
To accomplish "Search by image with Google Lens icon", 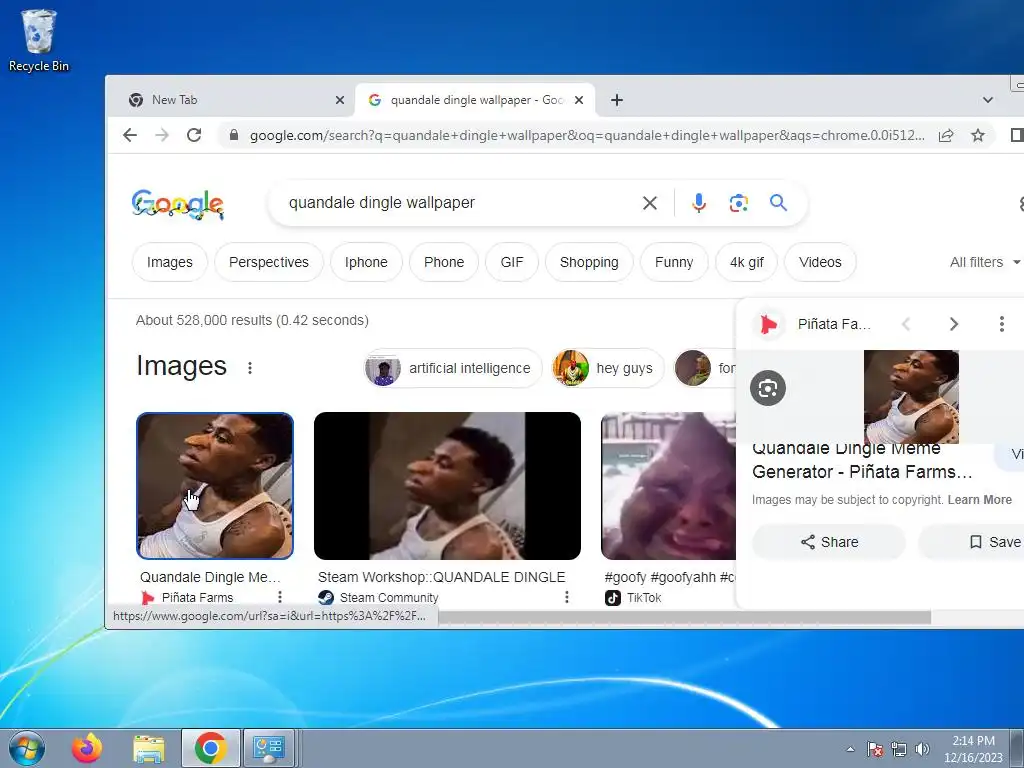I will click(x=739, y=203).
